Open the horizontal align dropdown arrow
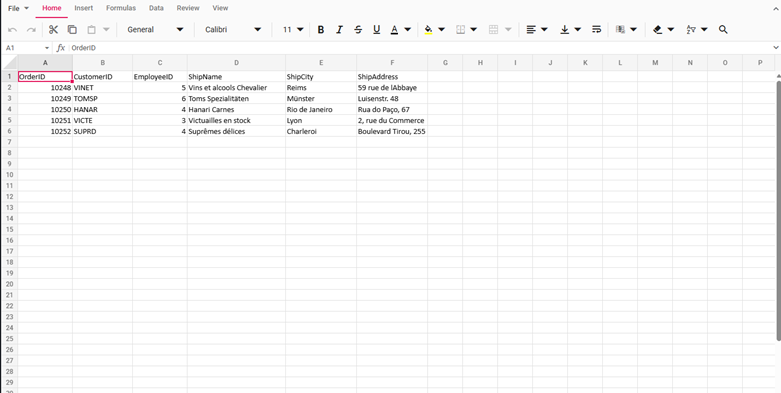This screenshot has width=781, height=393. 544,29
